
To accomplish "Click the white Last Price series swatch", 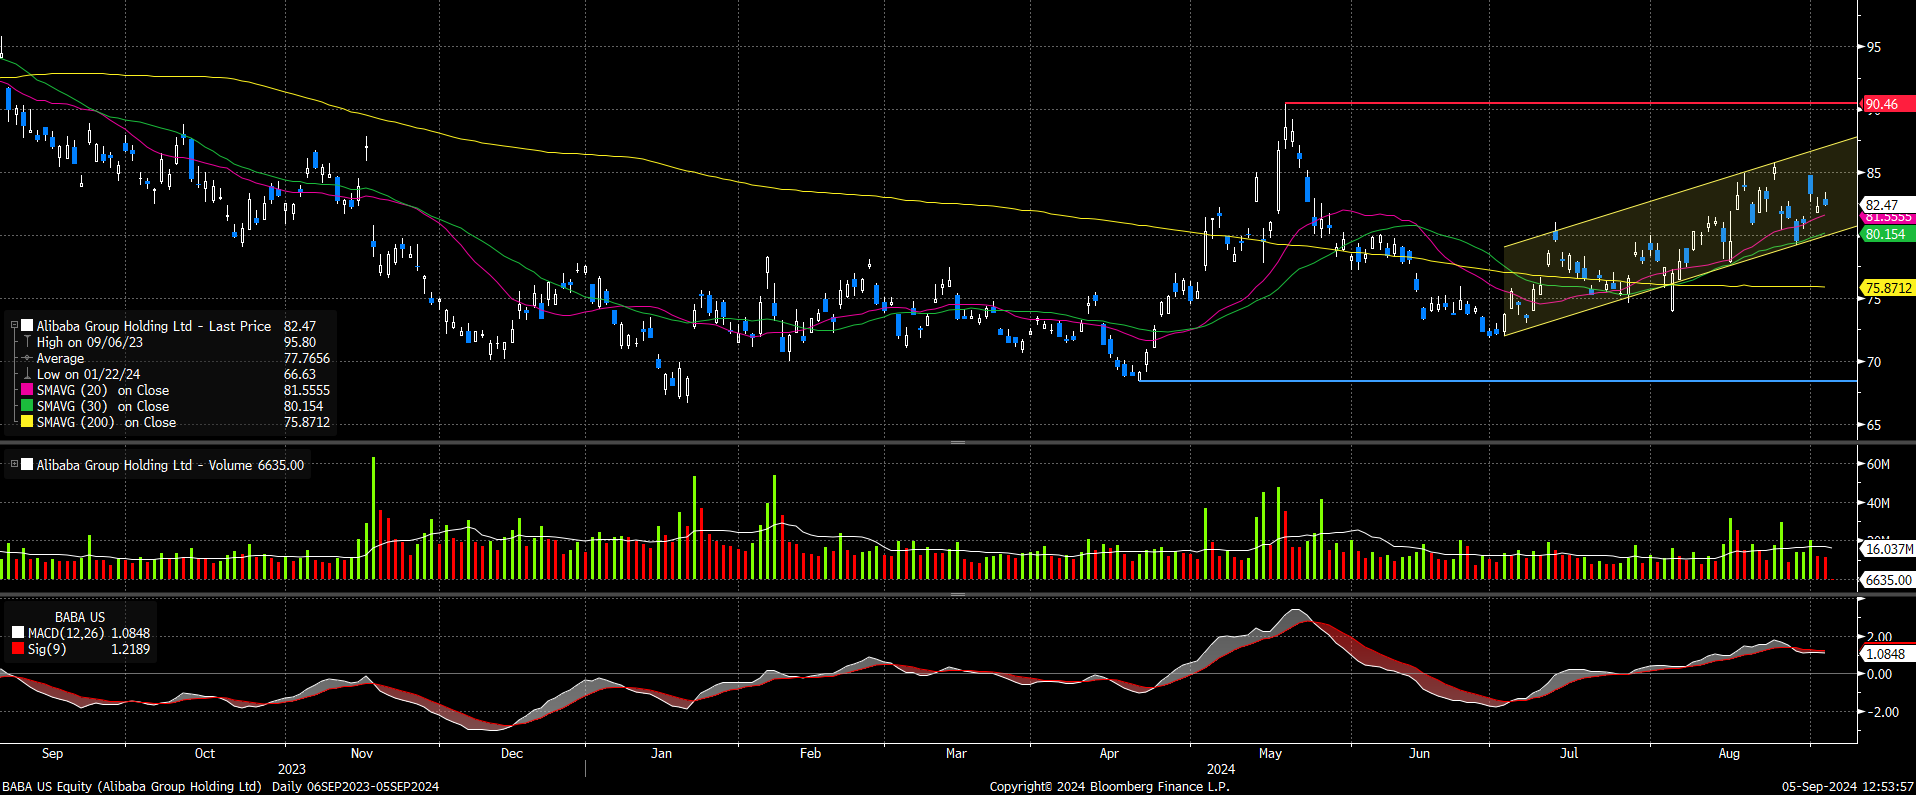I will point(28,326).
